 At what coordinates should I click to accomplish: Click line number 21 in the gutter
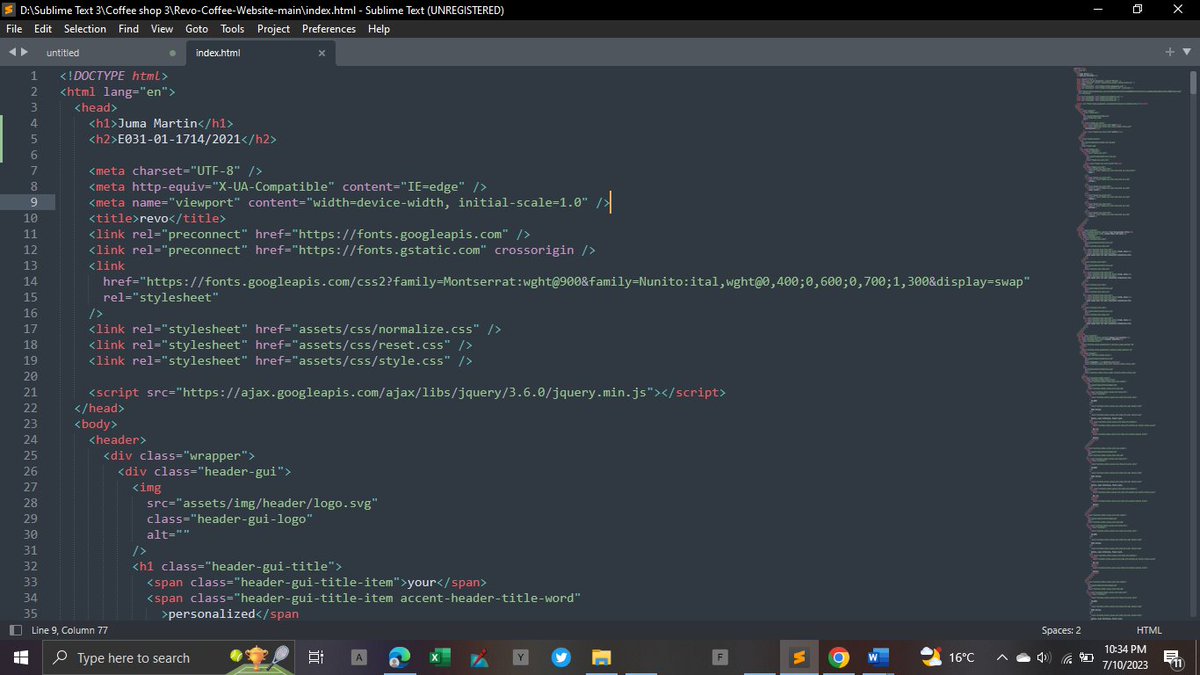30,392
